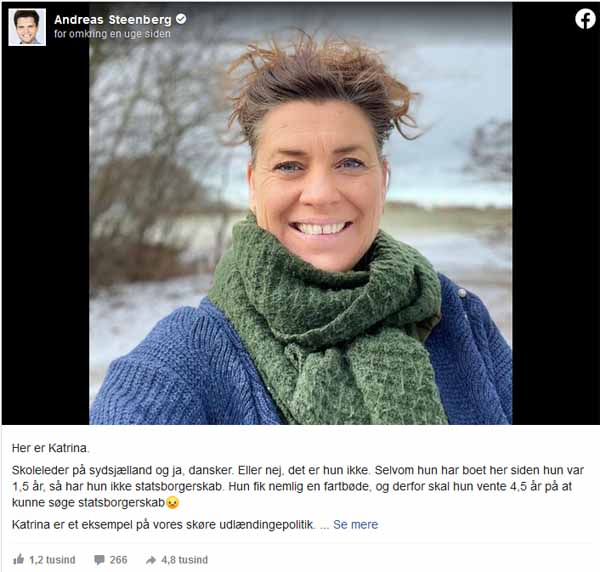Click the emoji after 'søge statsborgerskab'

point(173,502)
